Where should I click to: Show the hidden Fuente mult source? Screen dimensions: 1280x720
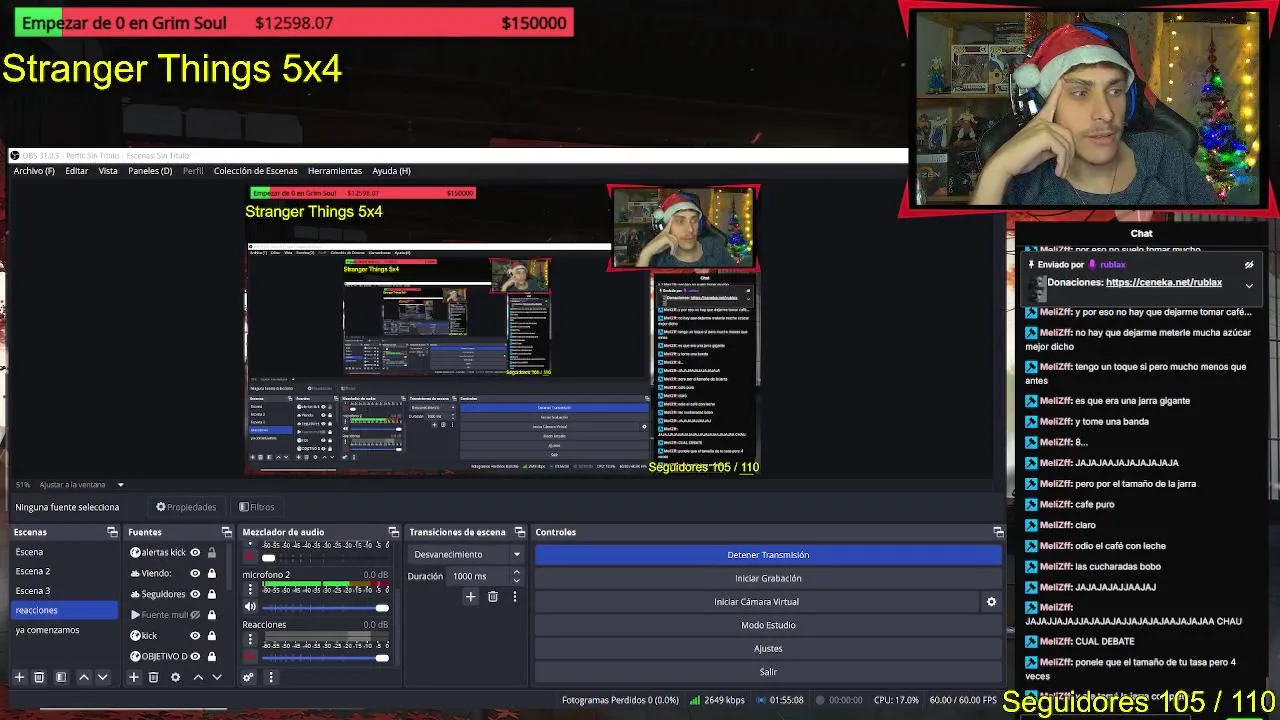click(x=195, y=615)
